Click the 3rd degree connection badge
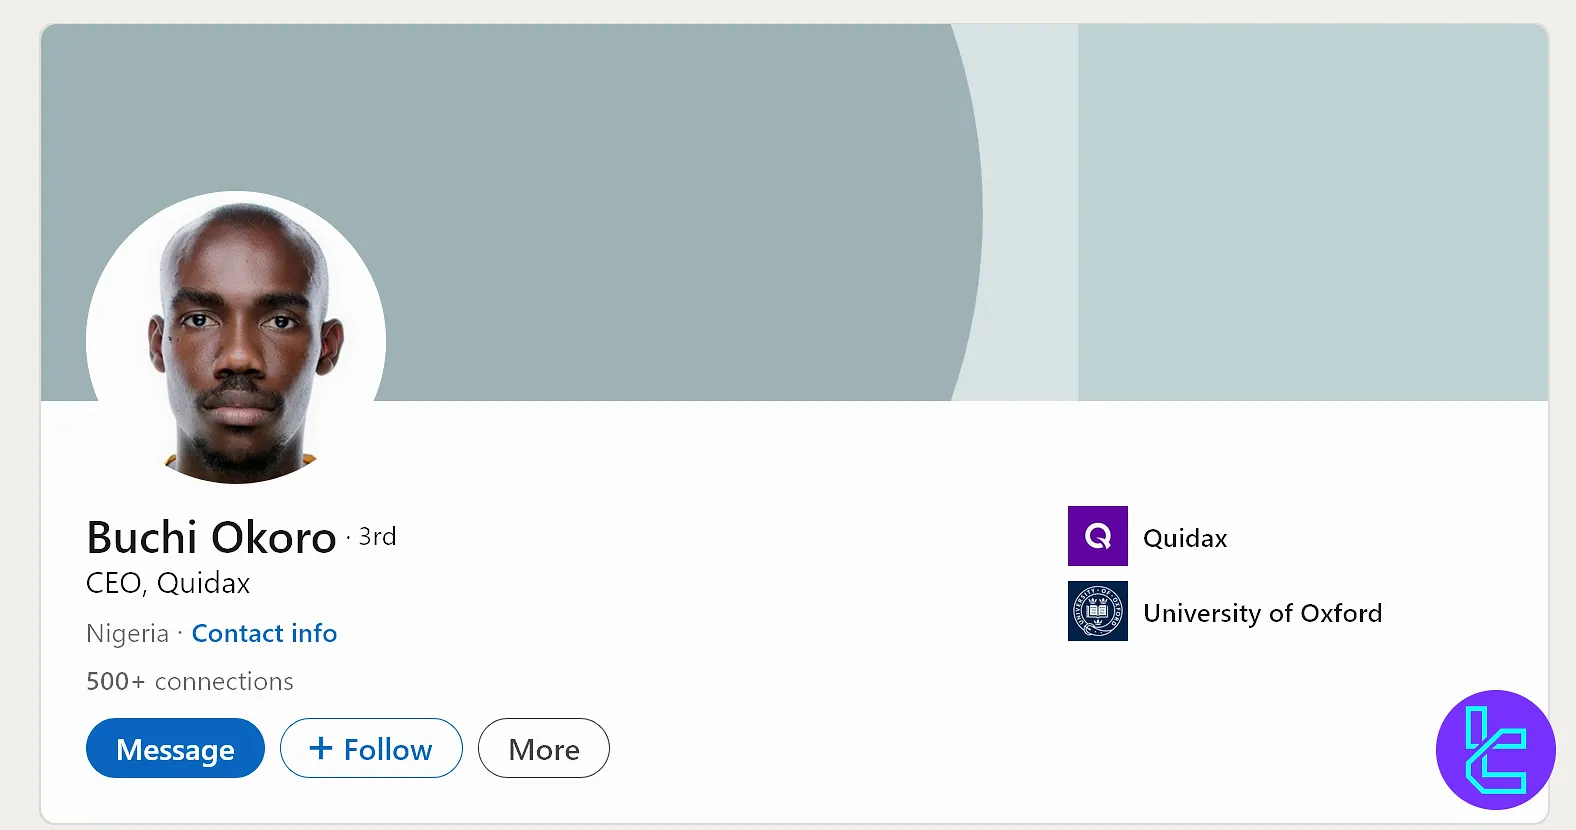Viewport: 1576px width, 830px height. [x=378, y=537]
